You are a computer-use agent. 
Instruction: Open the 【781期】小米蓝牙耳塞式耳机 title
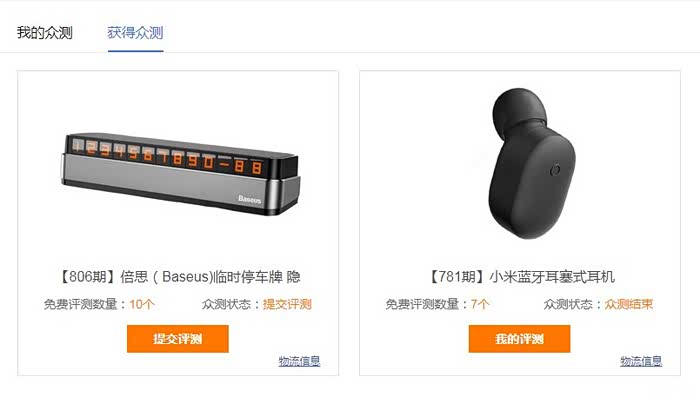(x=520, y=277)
